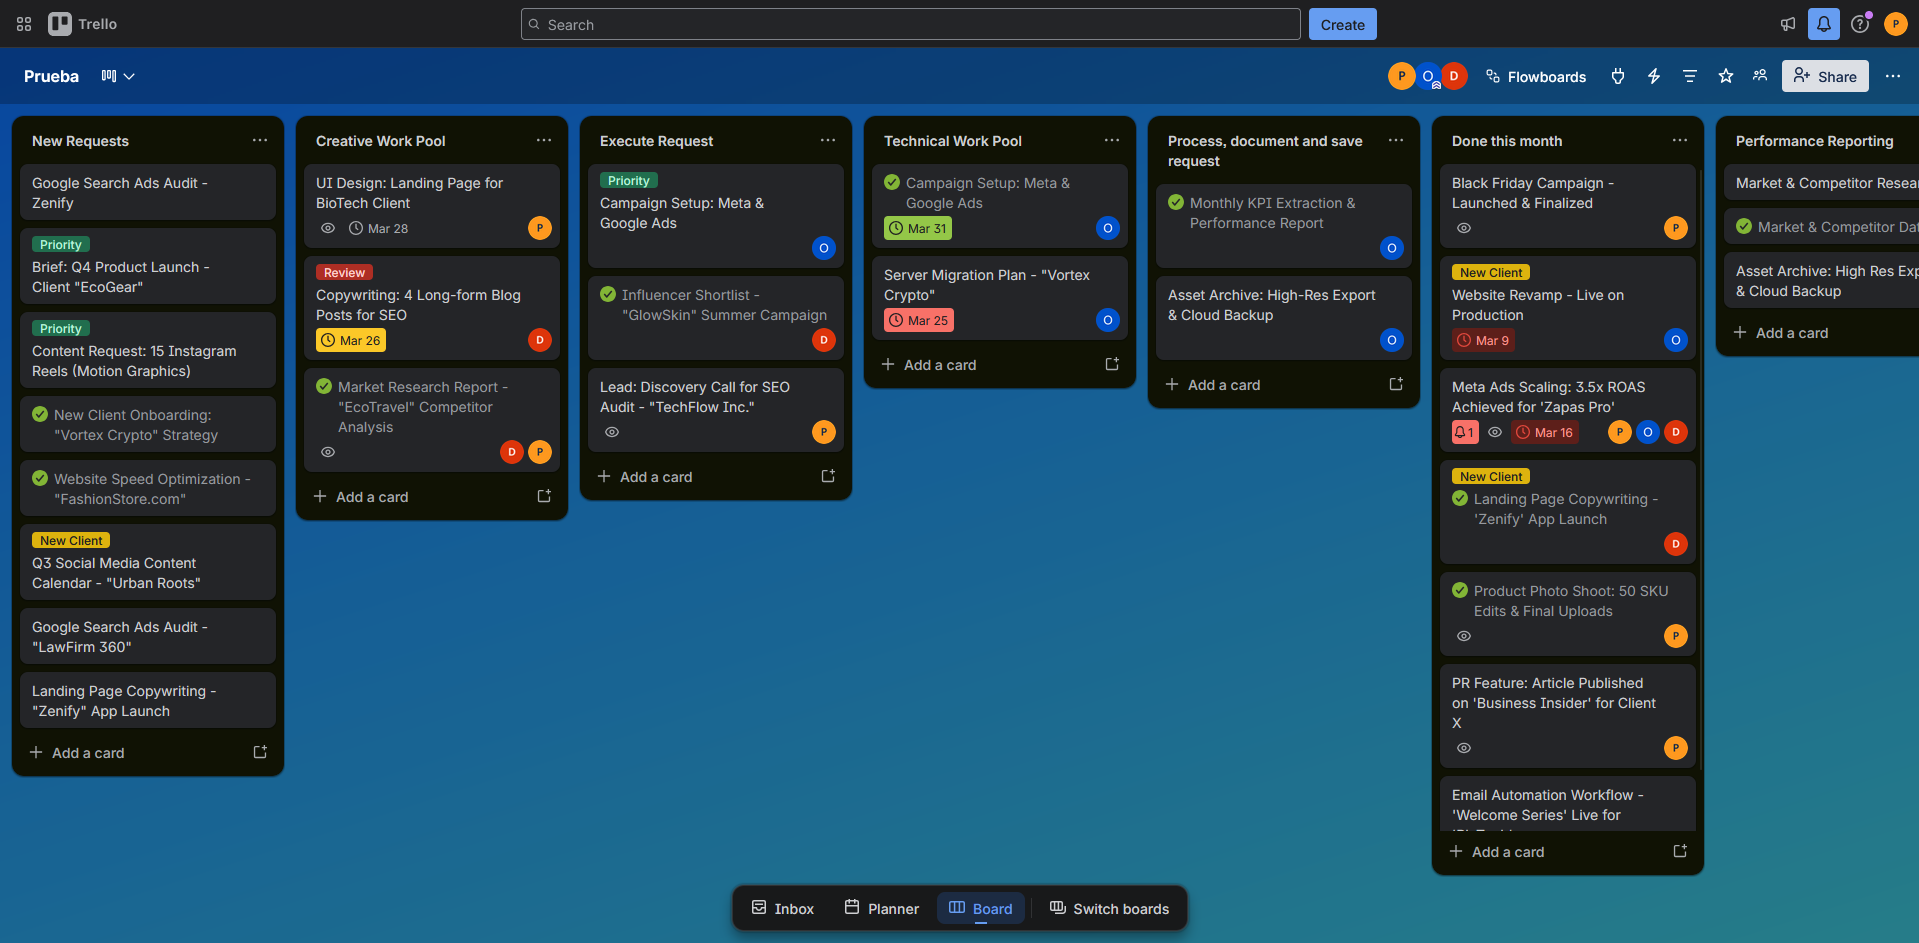Click the red Review label
This screenshot has height=943, width=1919.
click(x=344, y=272)
